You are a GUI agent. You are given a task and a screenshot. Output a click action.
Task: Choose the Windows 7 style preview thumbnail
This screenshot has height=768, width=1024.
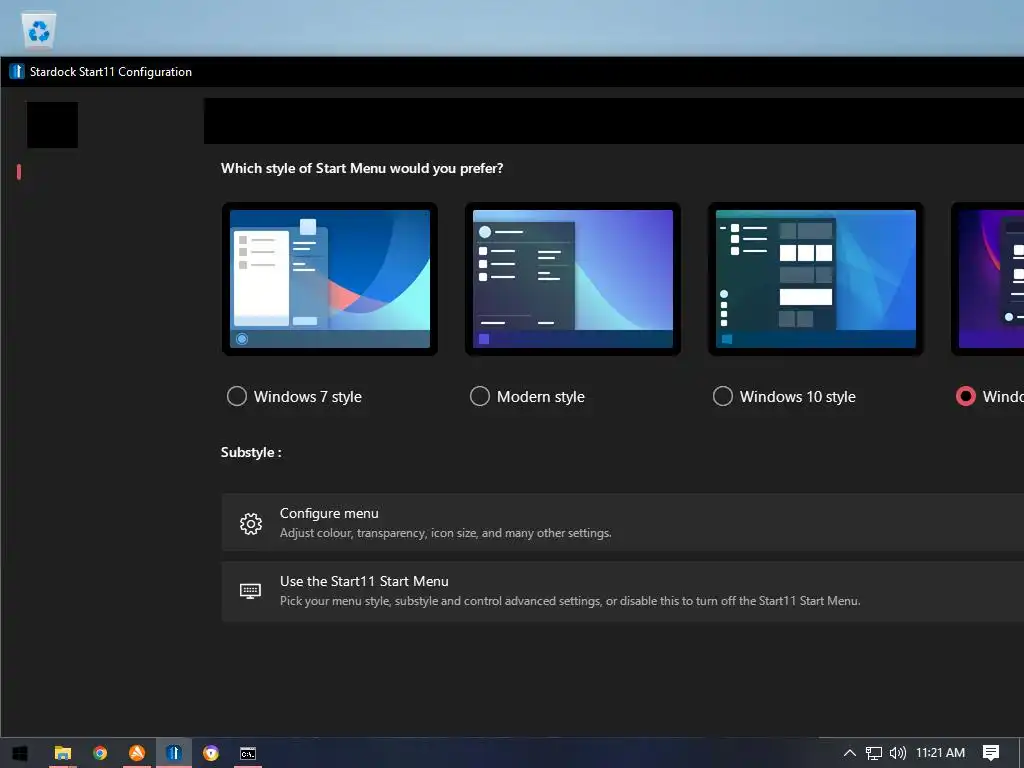(330, 279)
